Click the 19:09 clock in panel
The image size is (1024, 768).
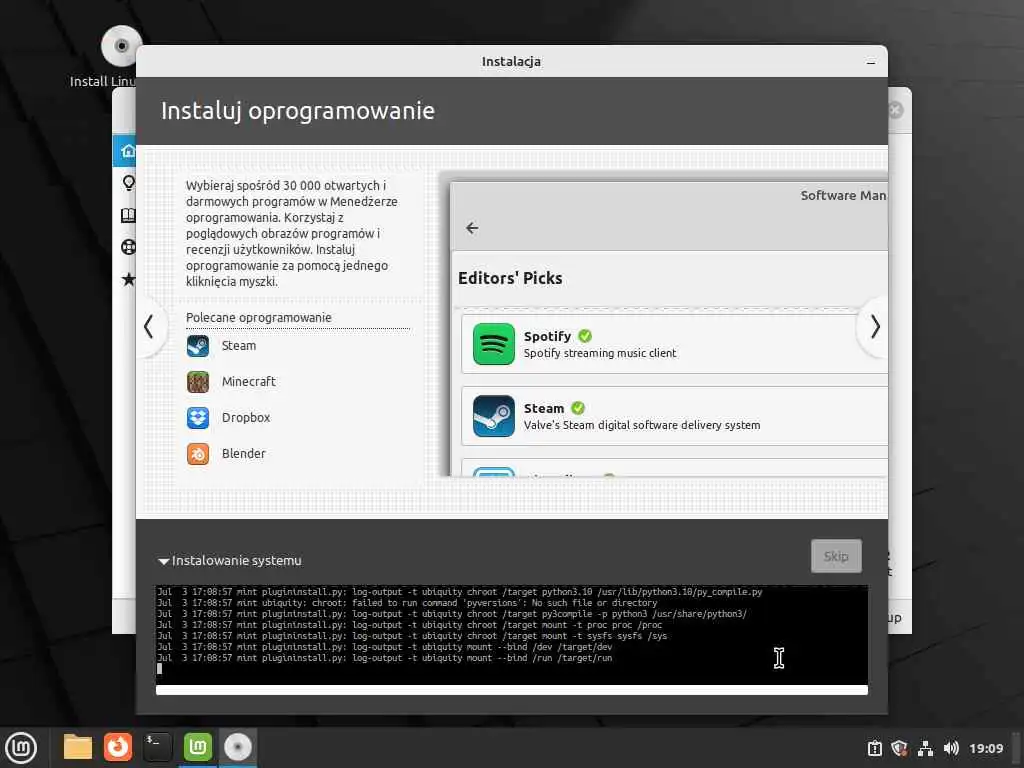(x=986, y=748)
